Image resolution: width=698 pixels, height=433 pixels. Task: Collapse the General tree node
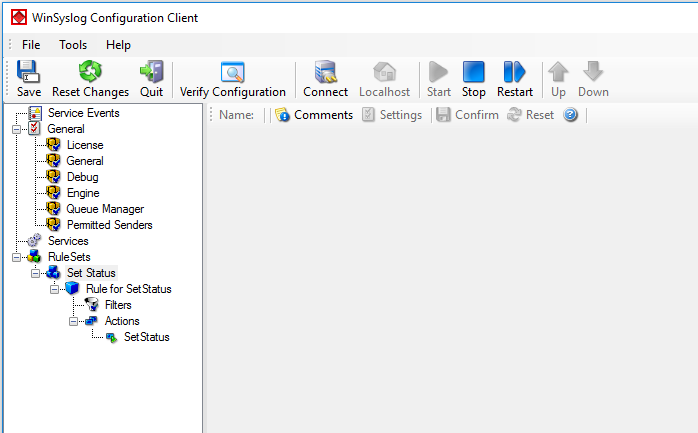click(x=16, y=129)
